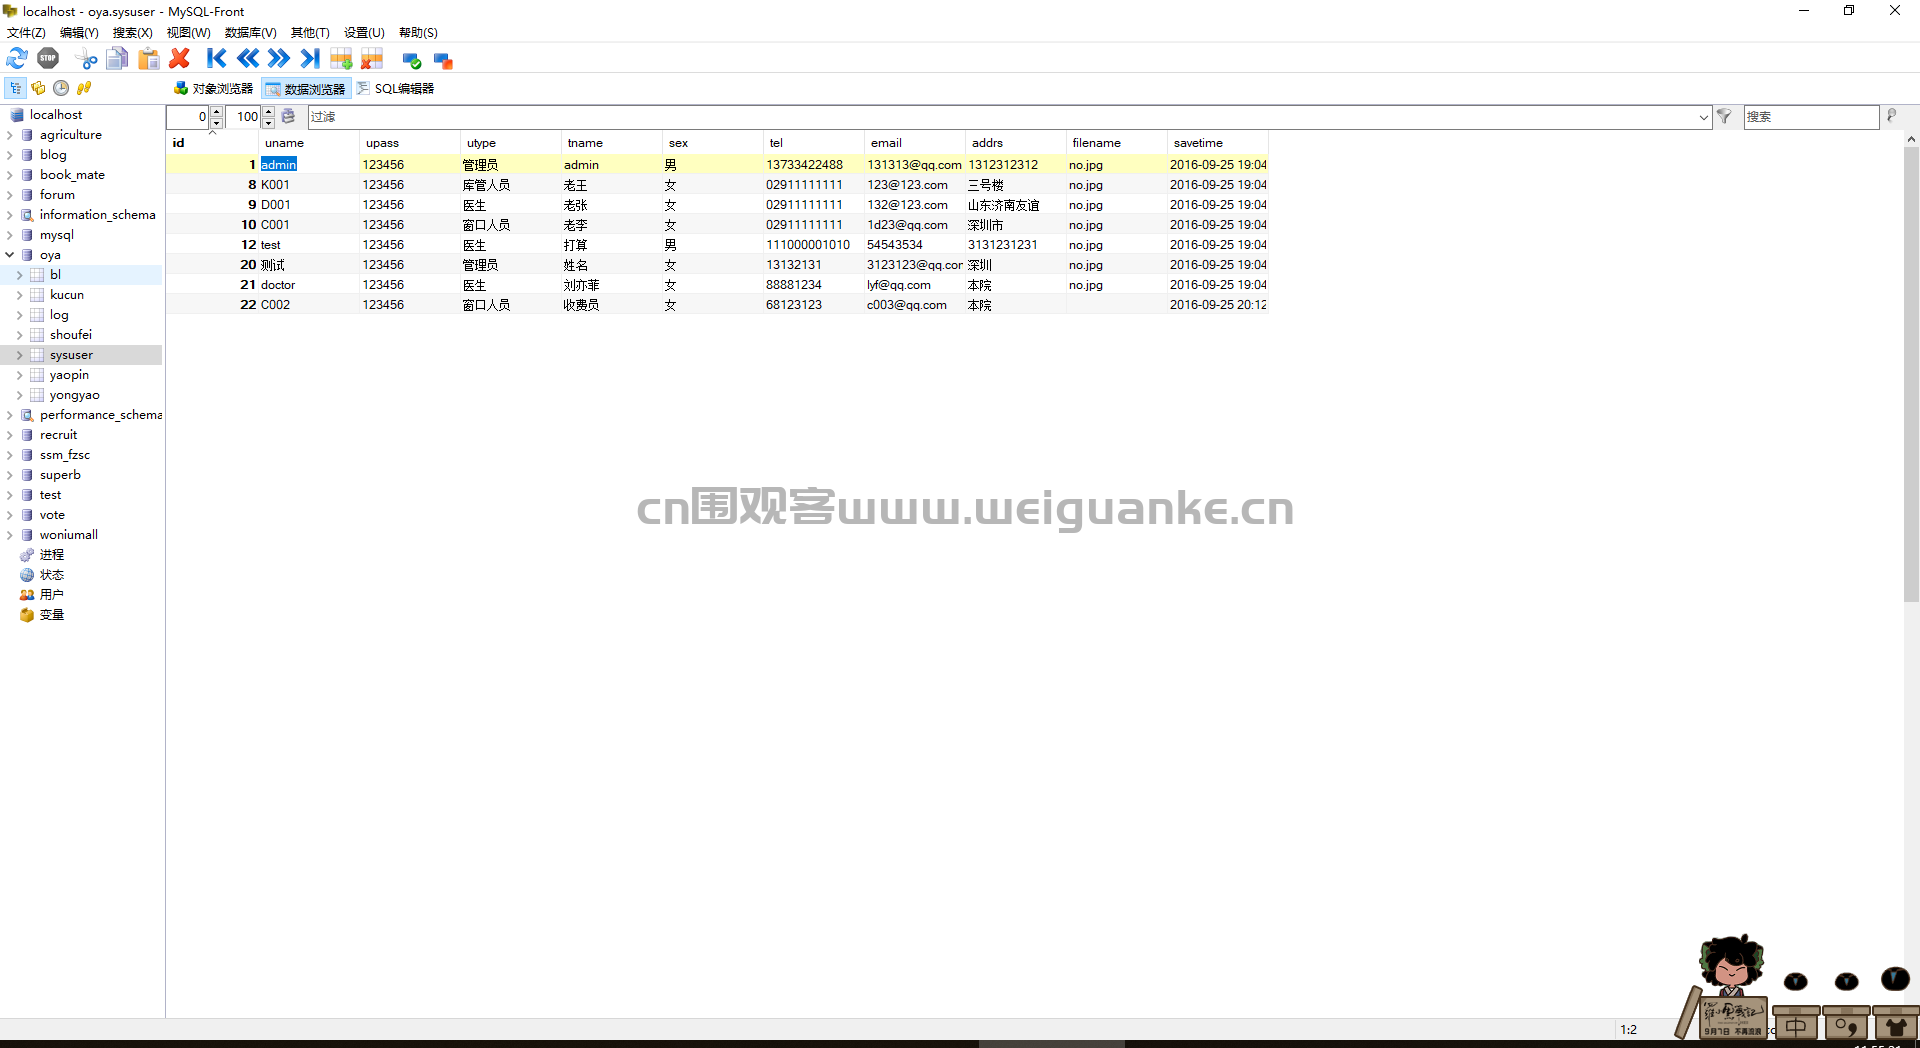
Task: Click the Copy documents icon
Action: [117, 59]
